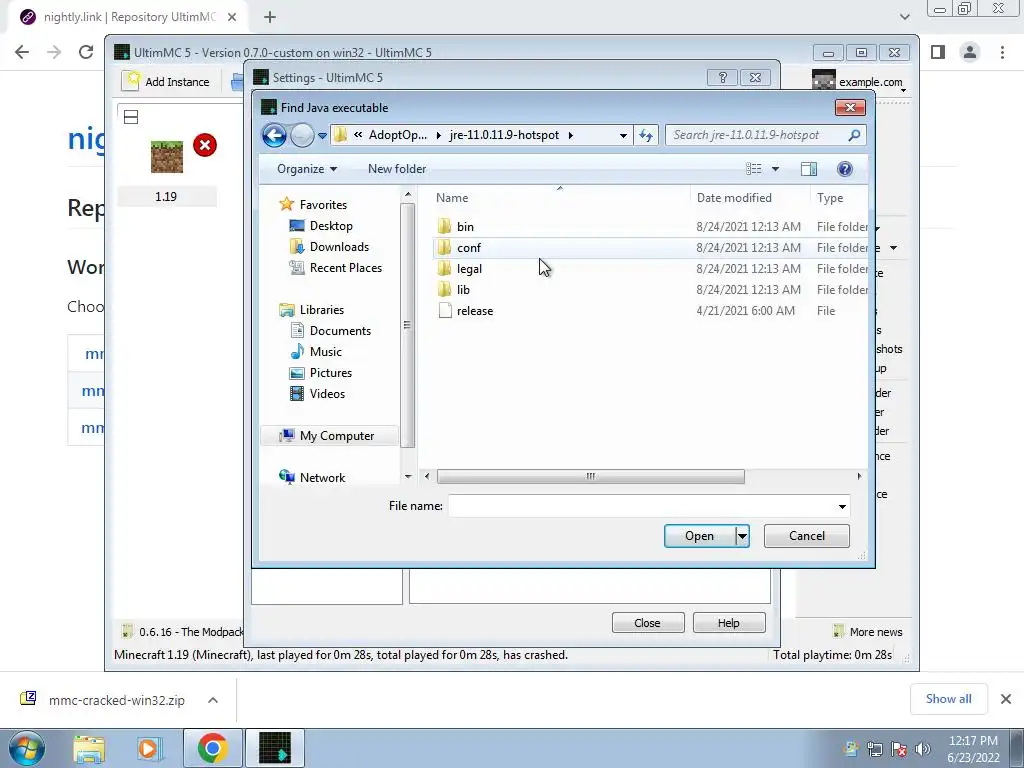Screen dimensions: 1024x768
Task: Cancel the Find Java executable dialog
Action: coord(807,536)
